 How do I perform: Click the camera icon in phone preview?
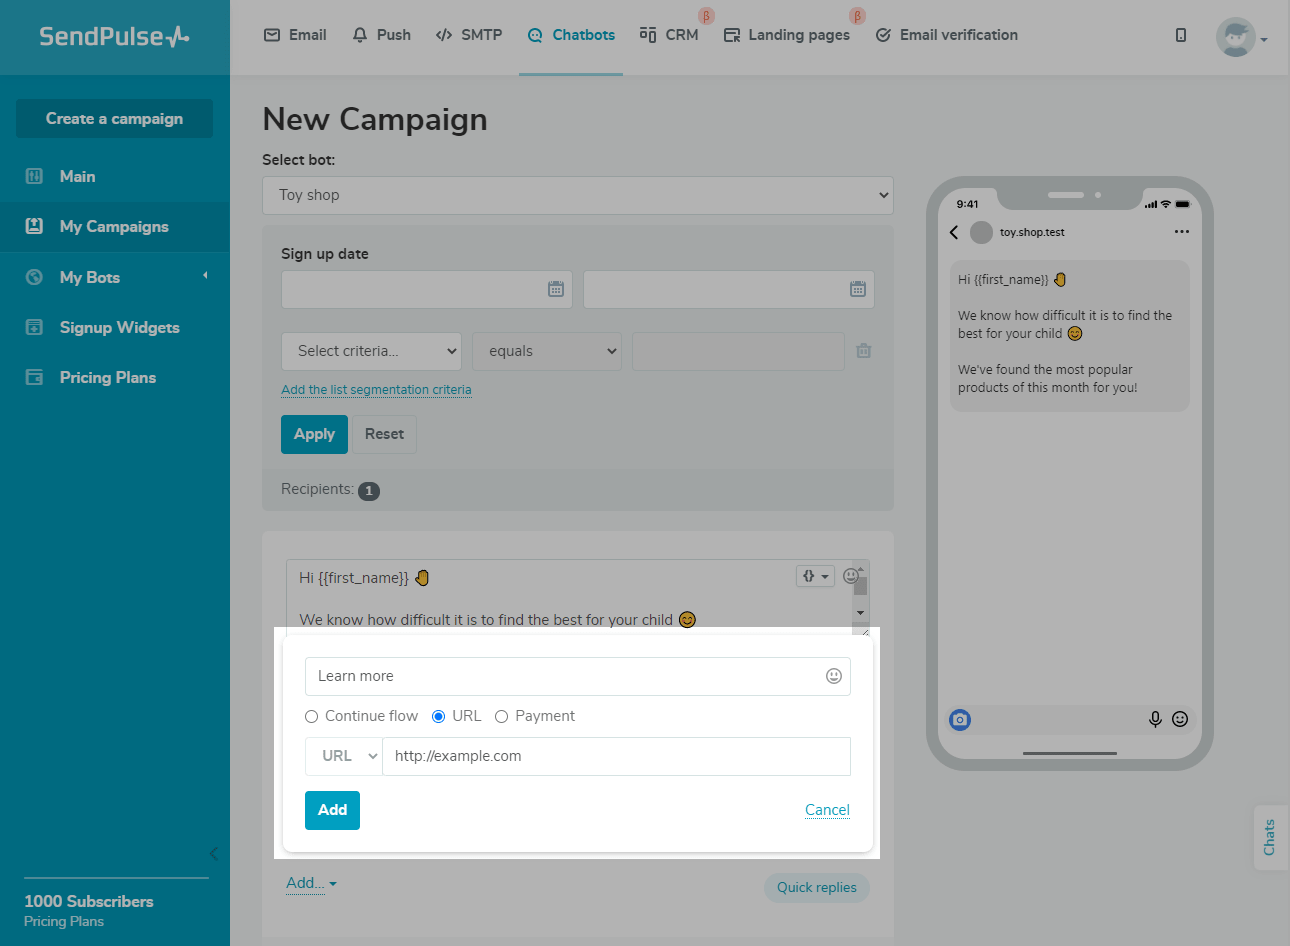coord(960,719)
